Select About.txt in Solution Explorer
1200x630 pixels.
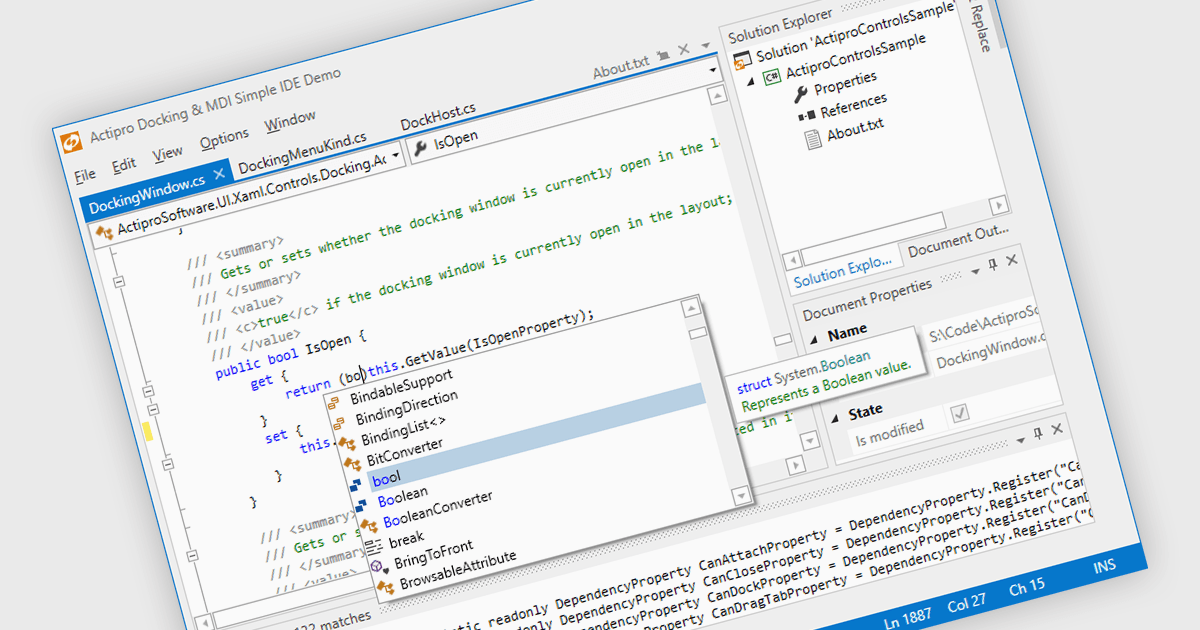point(855,131)
